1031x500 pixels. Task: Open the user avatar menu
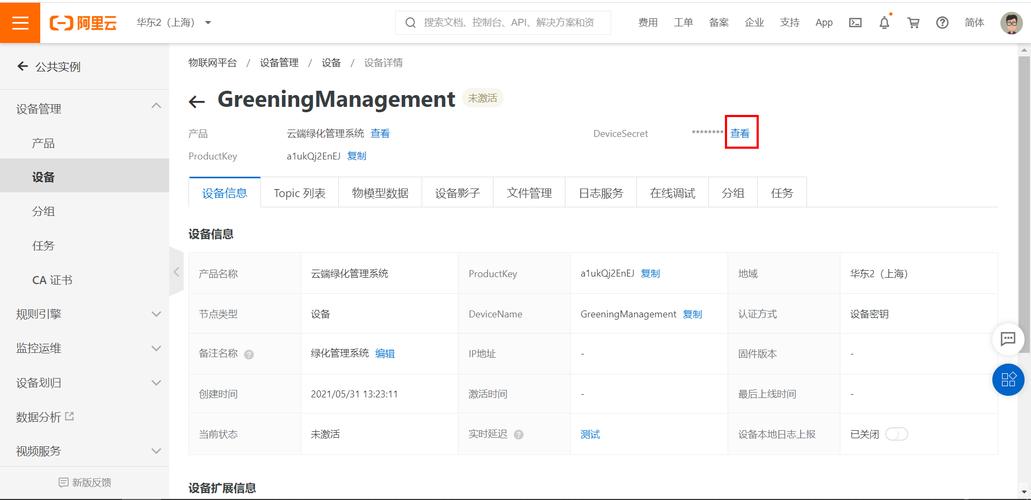[1011, 22]
